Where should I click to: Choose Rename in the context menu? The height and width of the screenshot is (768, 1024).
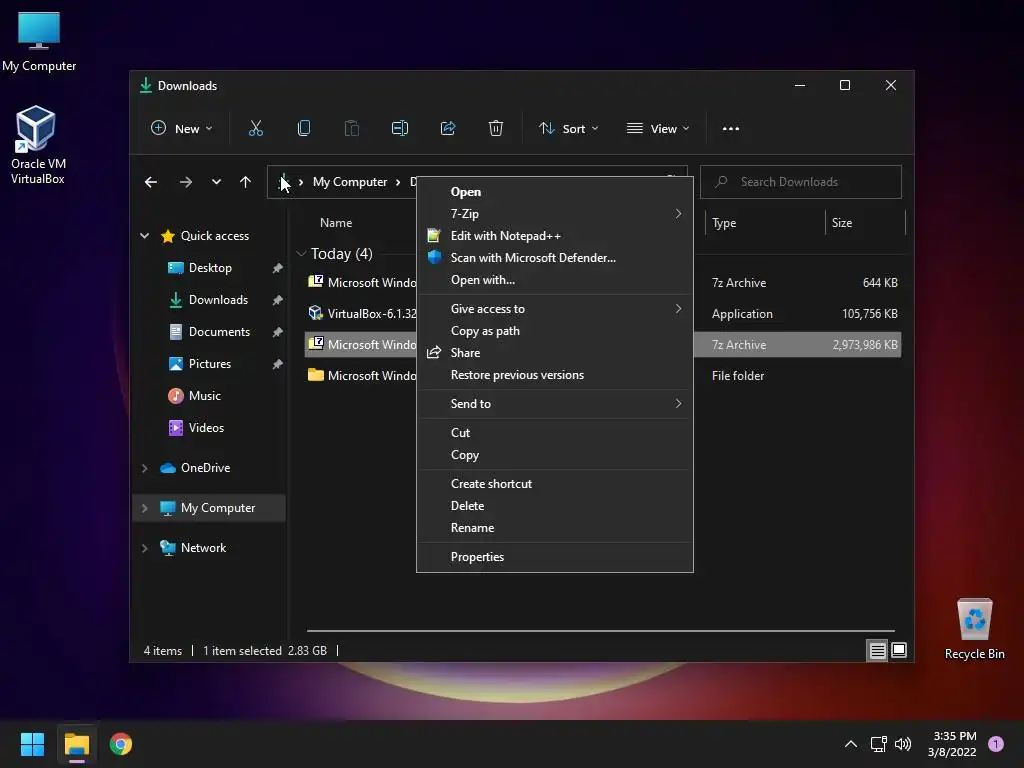(x=554, y=528)
